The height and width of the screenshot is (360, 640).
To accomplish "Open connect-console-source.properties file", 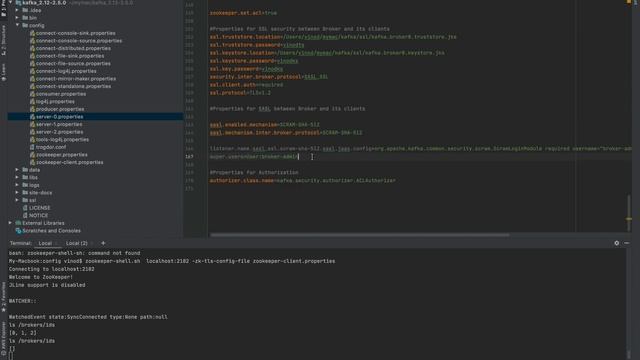I will [x=79, y=41].
